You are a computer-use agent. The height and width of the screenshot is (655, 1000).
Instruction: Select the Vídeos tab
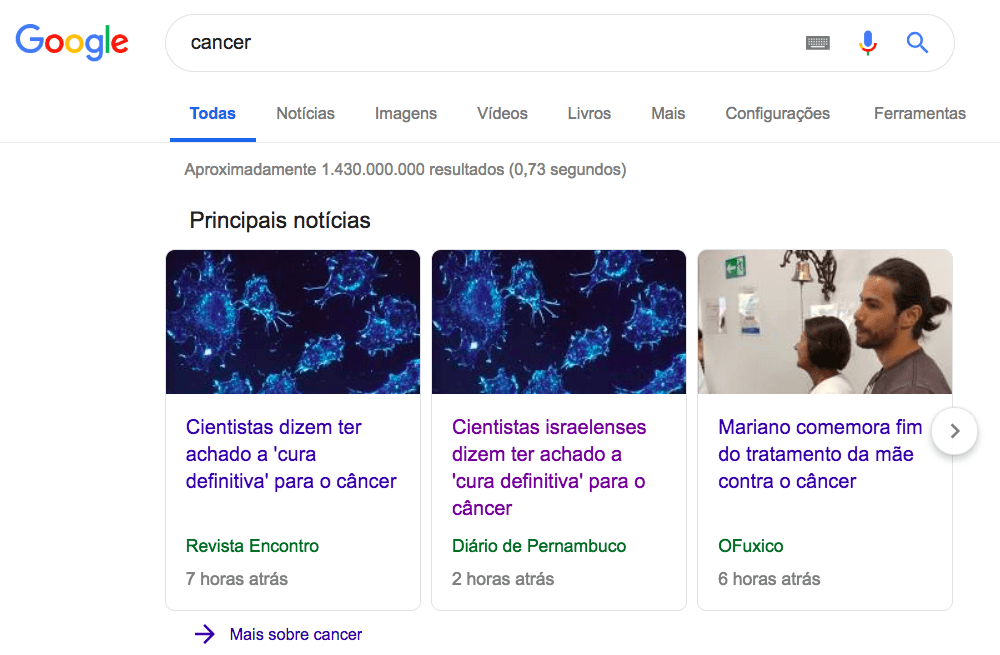click(x=502, y=113)
